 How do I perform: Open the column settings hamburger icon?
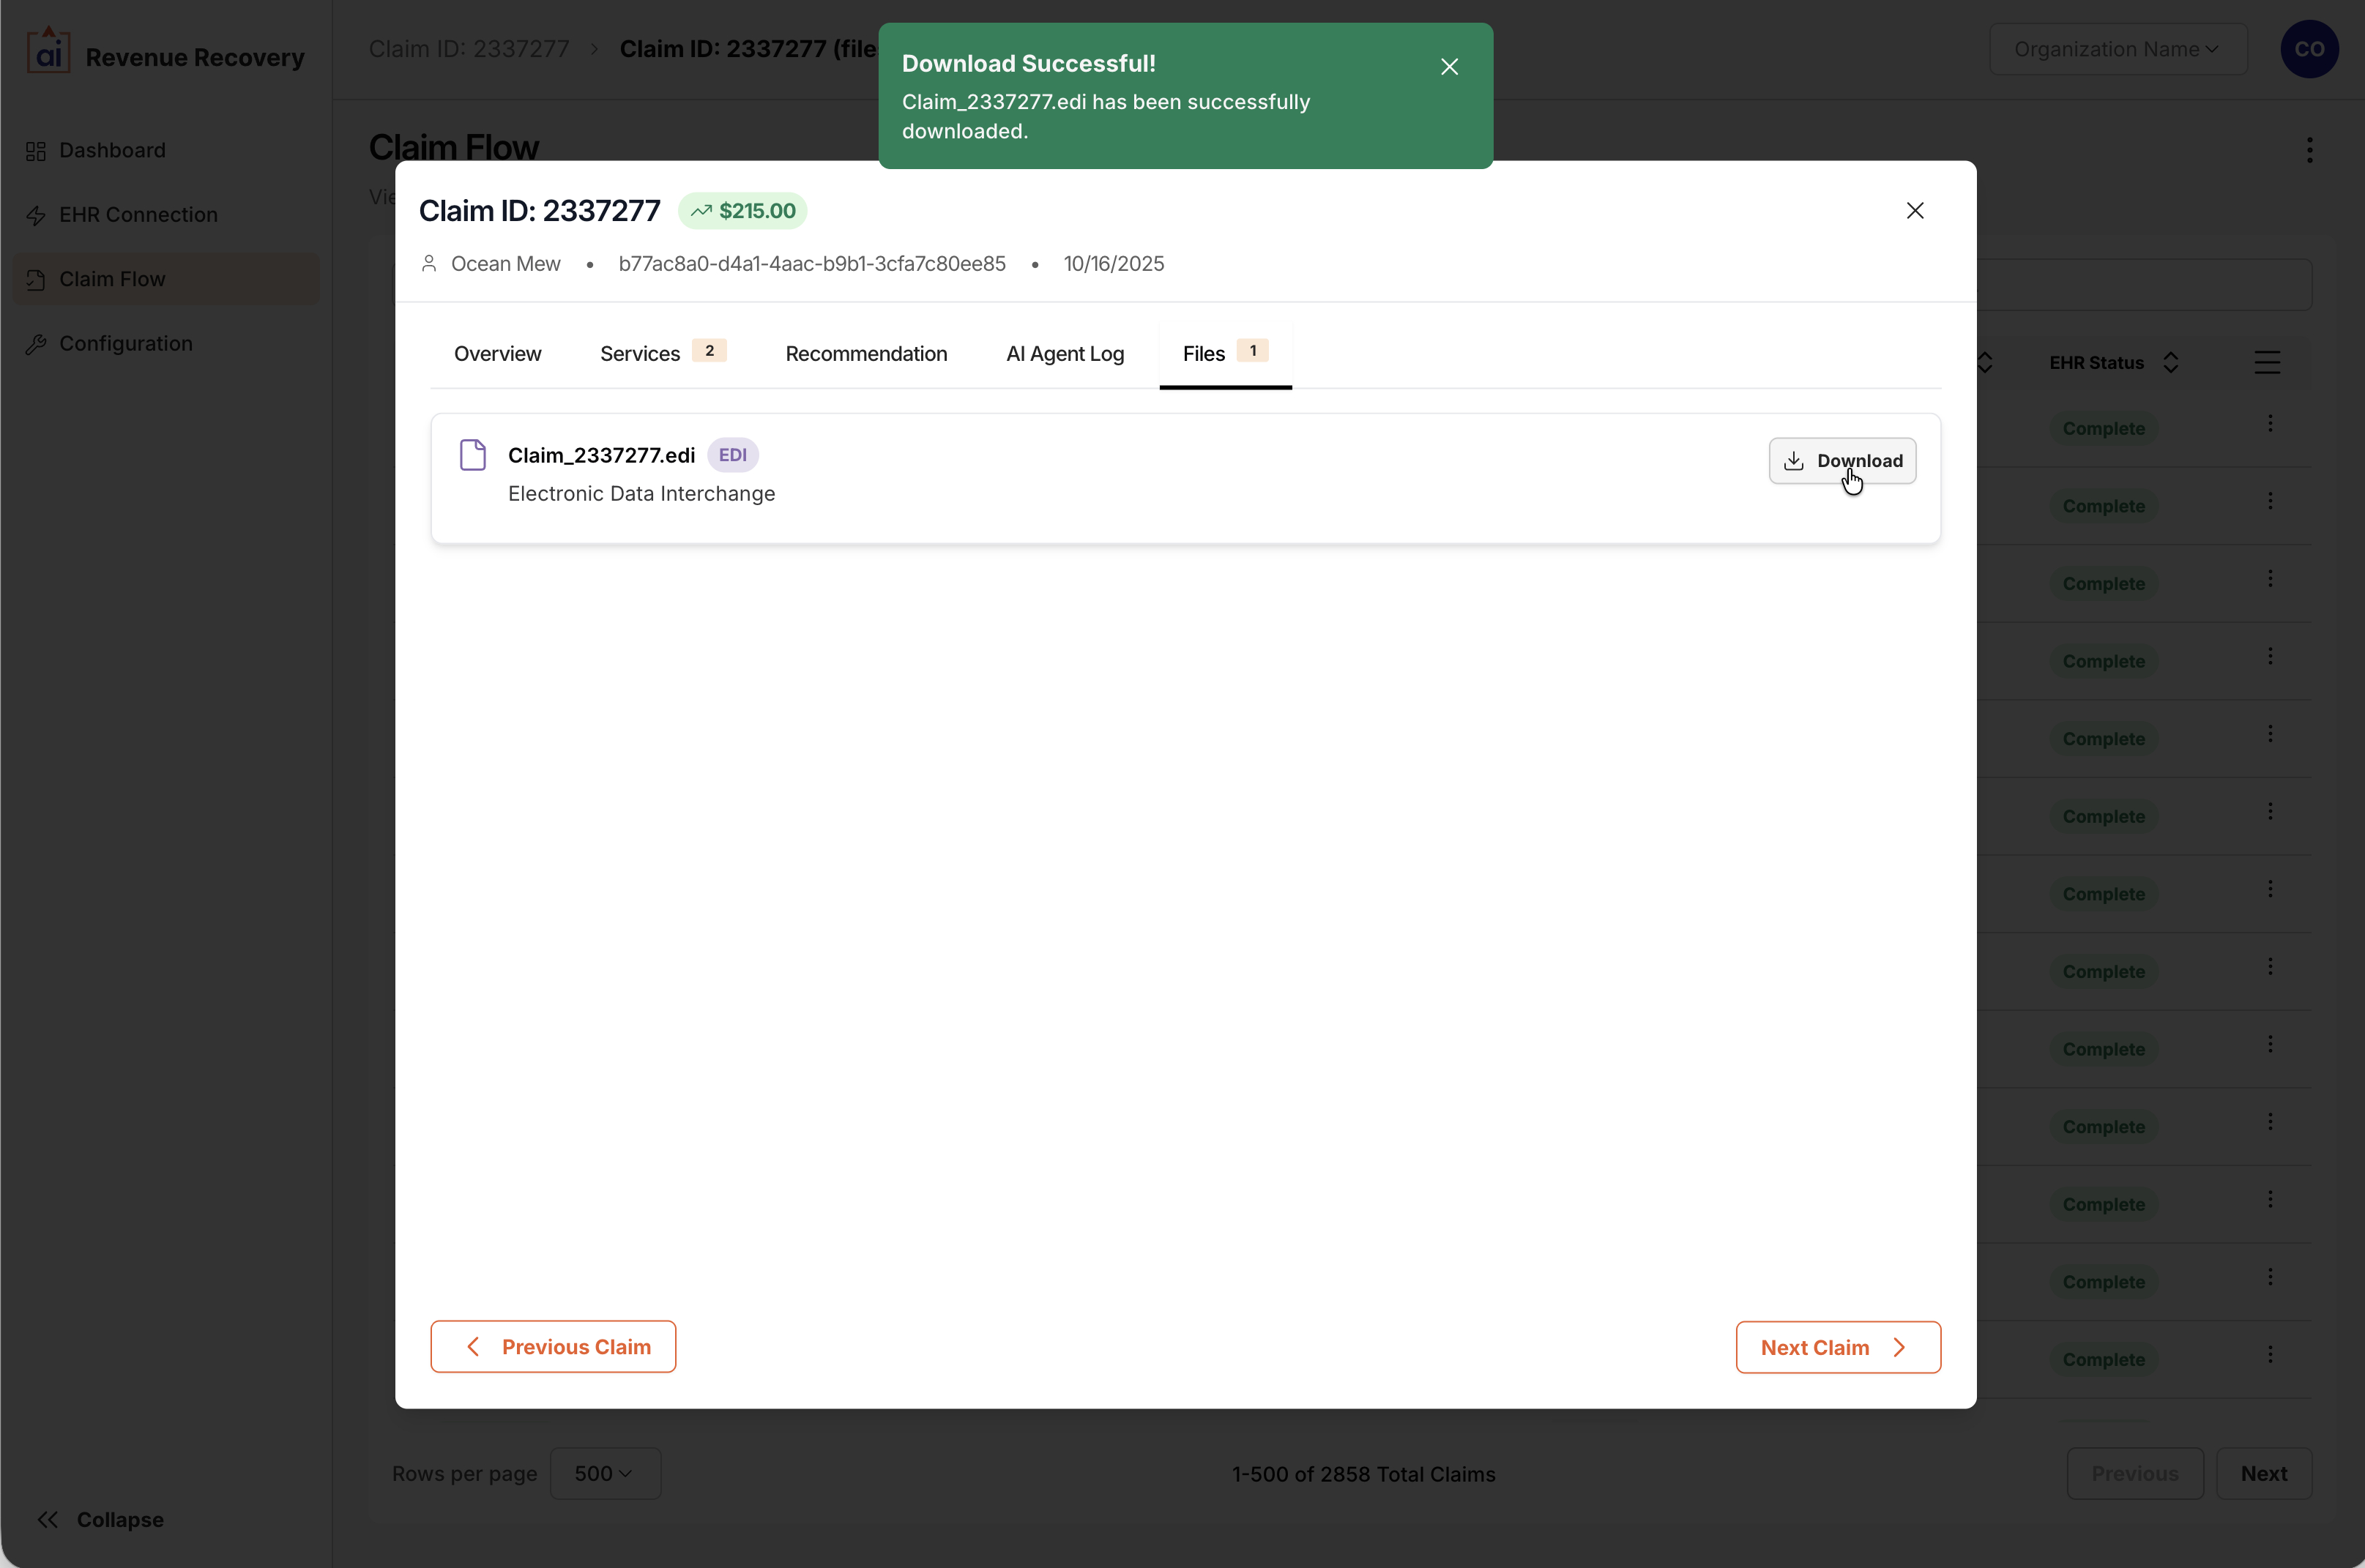[2268, 361]
